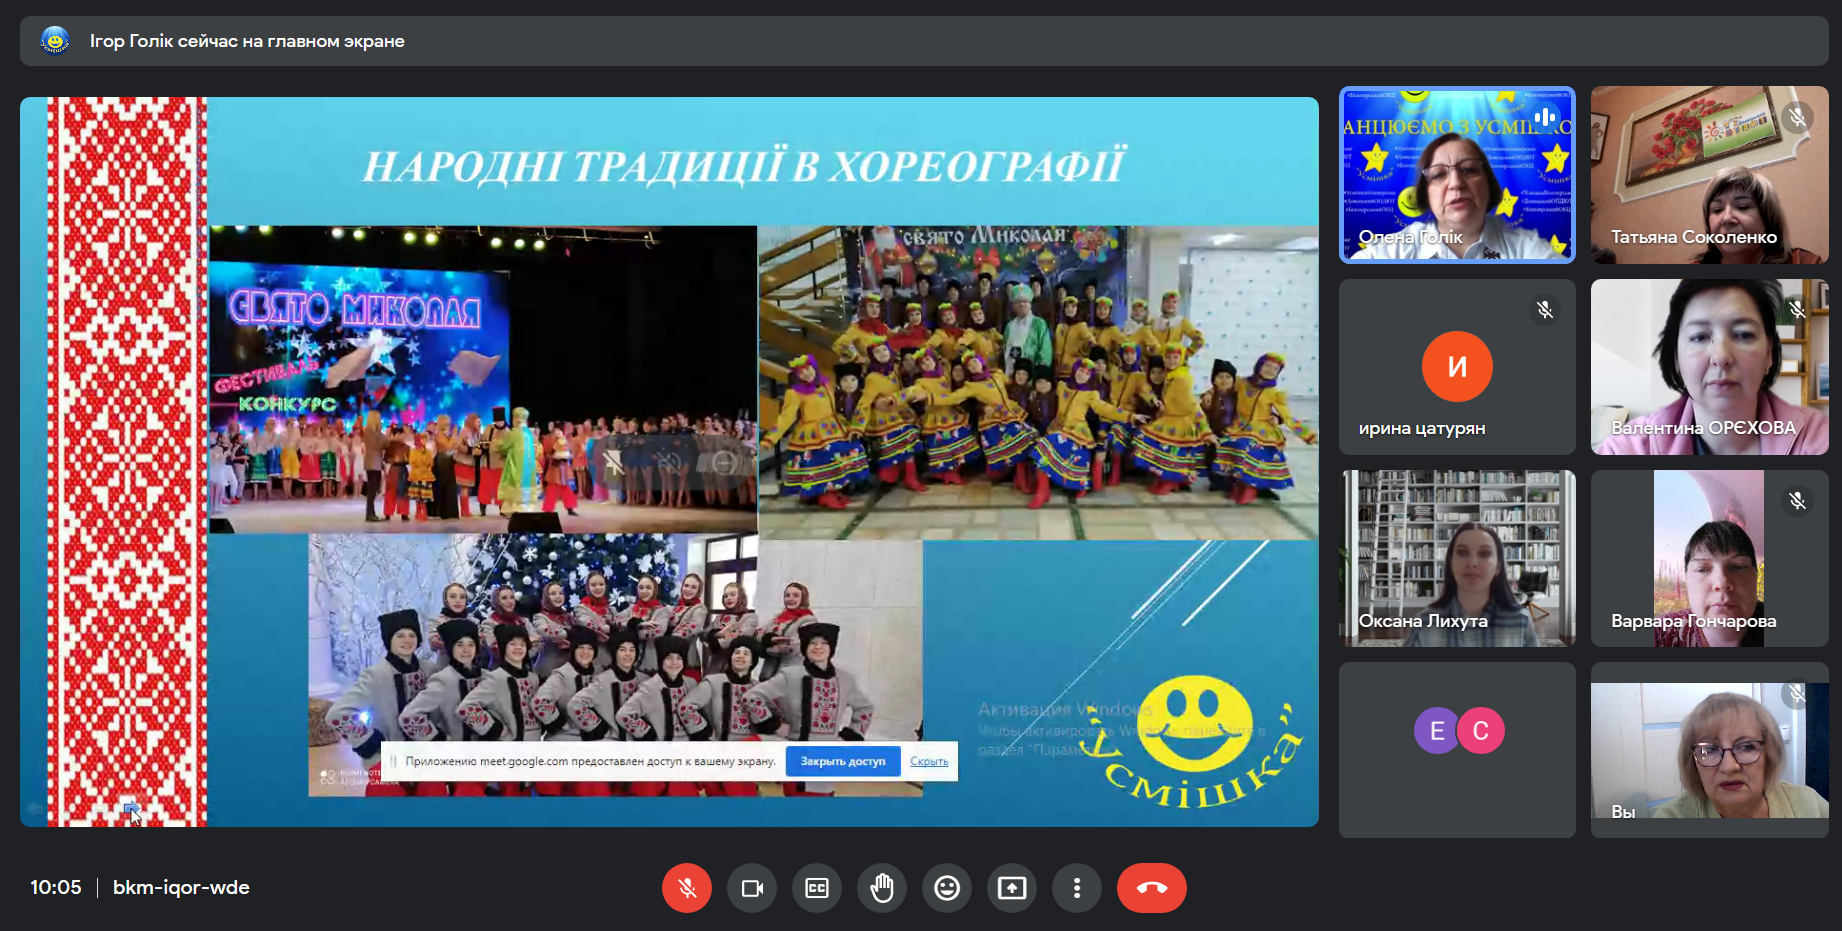
Task: Open the three-dot more options menu
Action: click(1077, 888)
